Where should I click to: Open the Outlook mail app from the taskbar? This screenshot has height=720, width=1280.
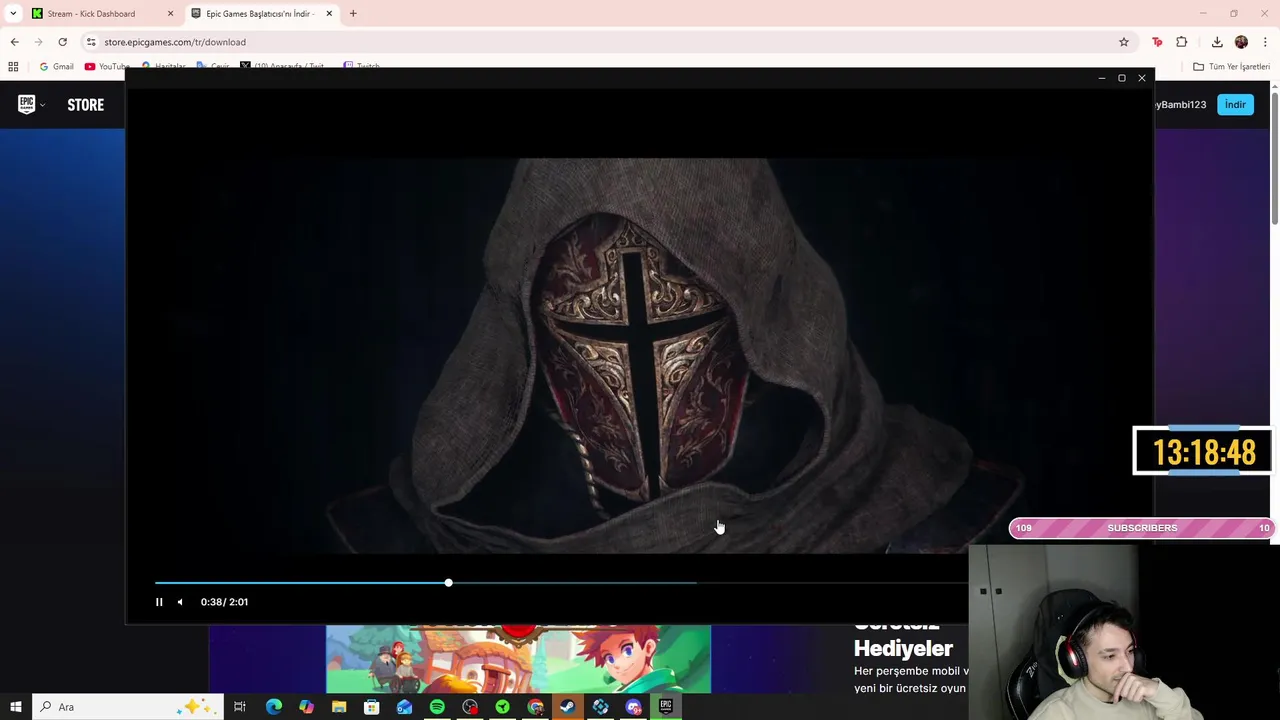coord(404,707)
